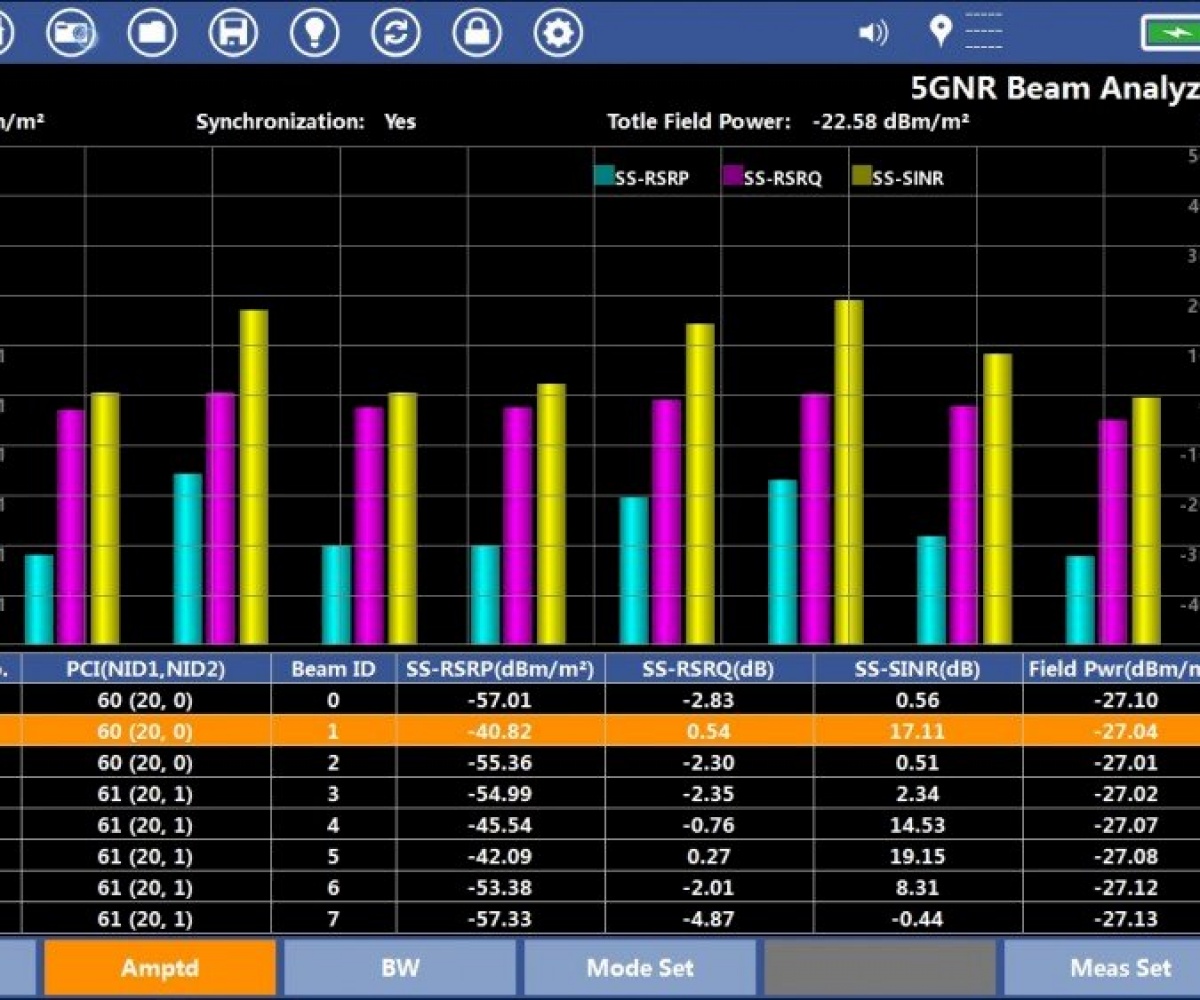Sort by PCI(NID1,NID2) column header
The image size is (1200, 1000).
click(146, 669)
